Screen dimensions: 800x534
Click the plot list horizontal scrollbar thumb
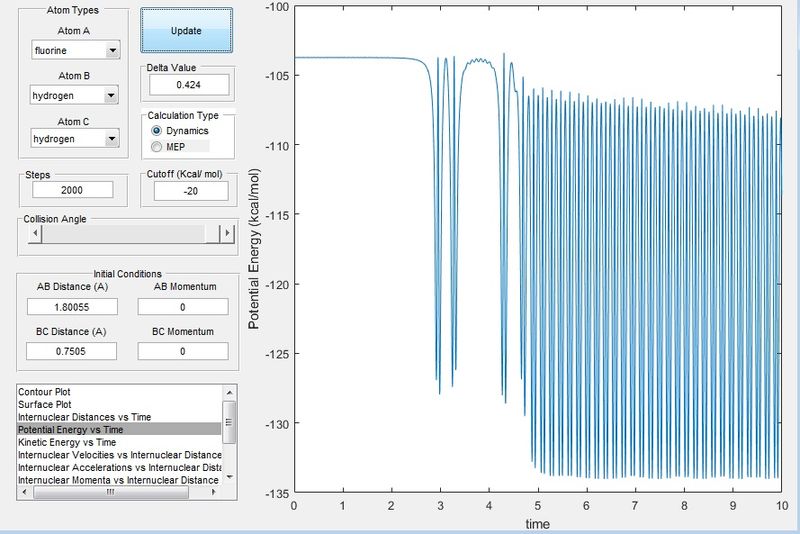click(x=111, y=492)
